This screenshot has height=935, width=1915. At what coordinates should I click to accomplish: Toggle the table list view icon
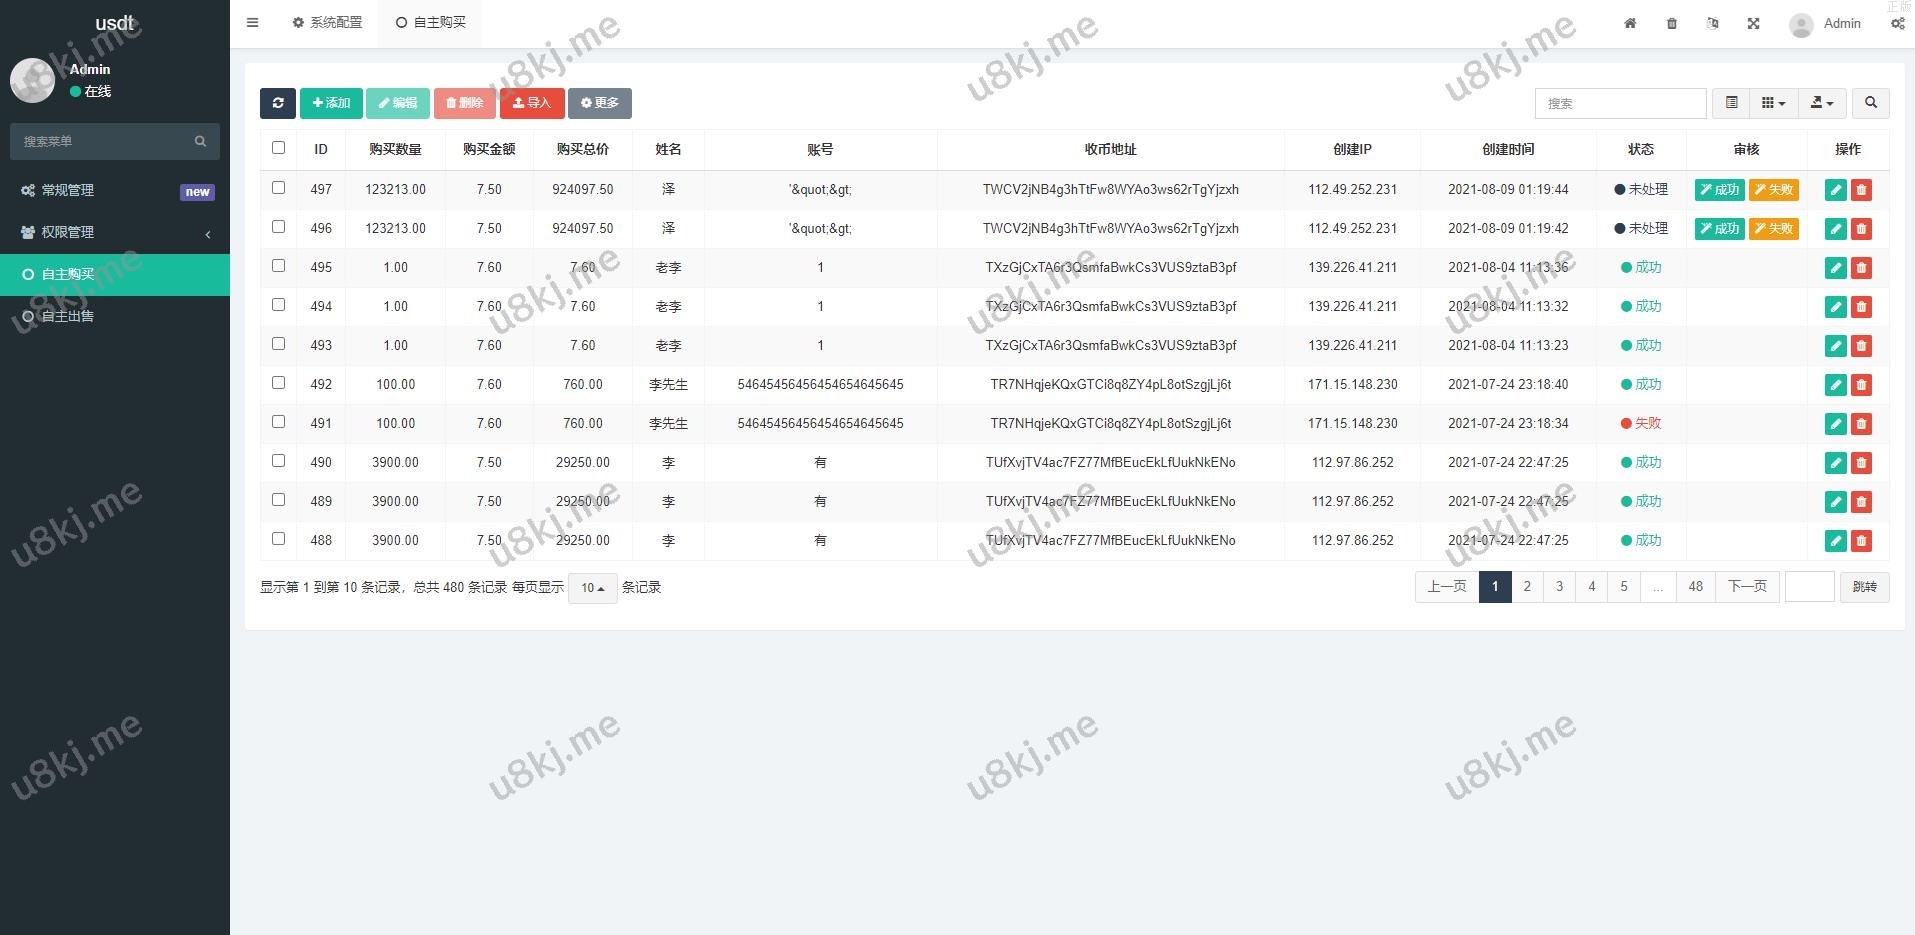[x=1731, y=103]
